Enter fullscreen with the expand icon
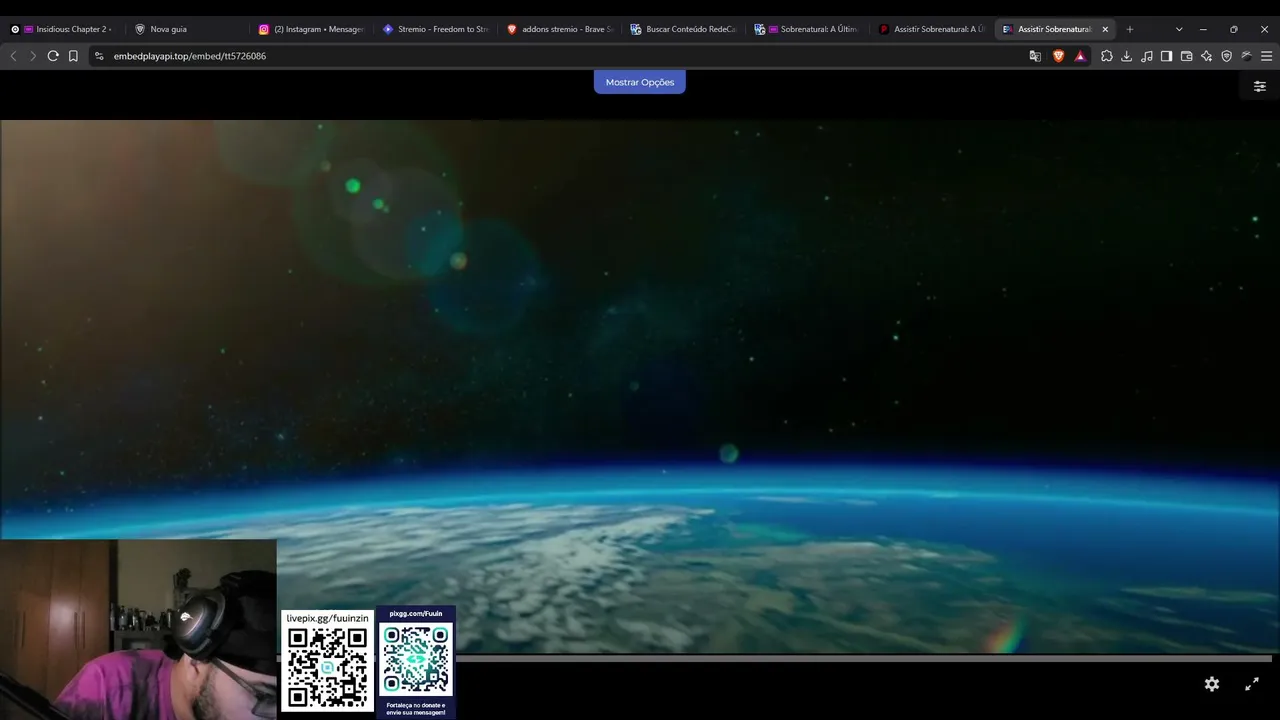The width and height of the screenshot is (1280, 720). pyautogui.click(x=1252, y=684)
